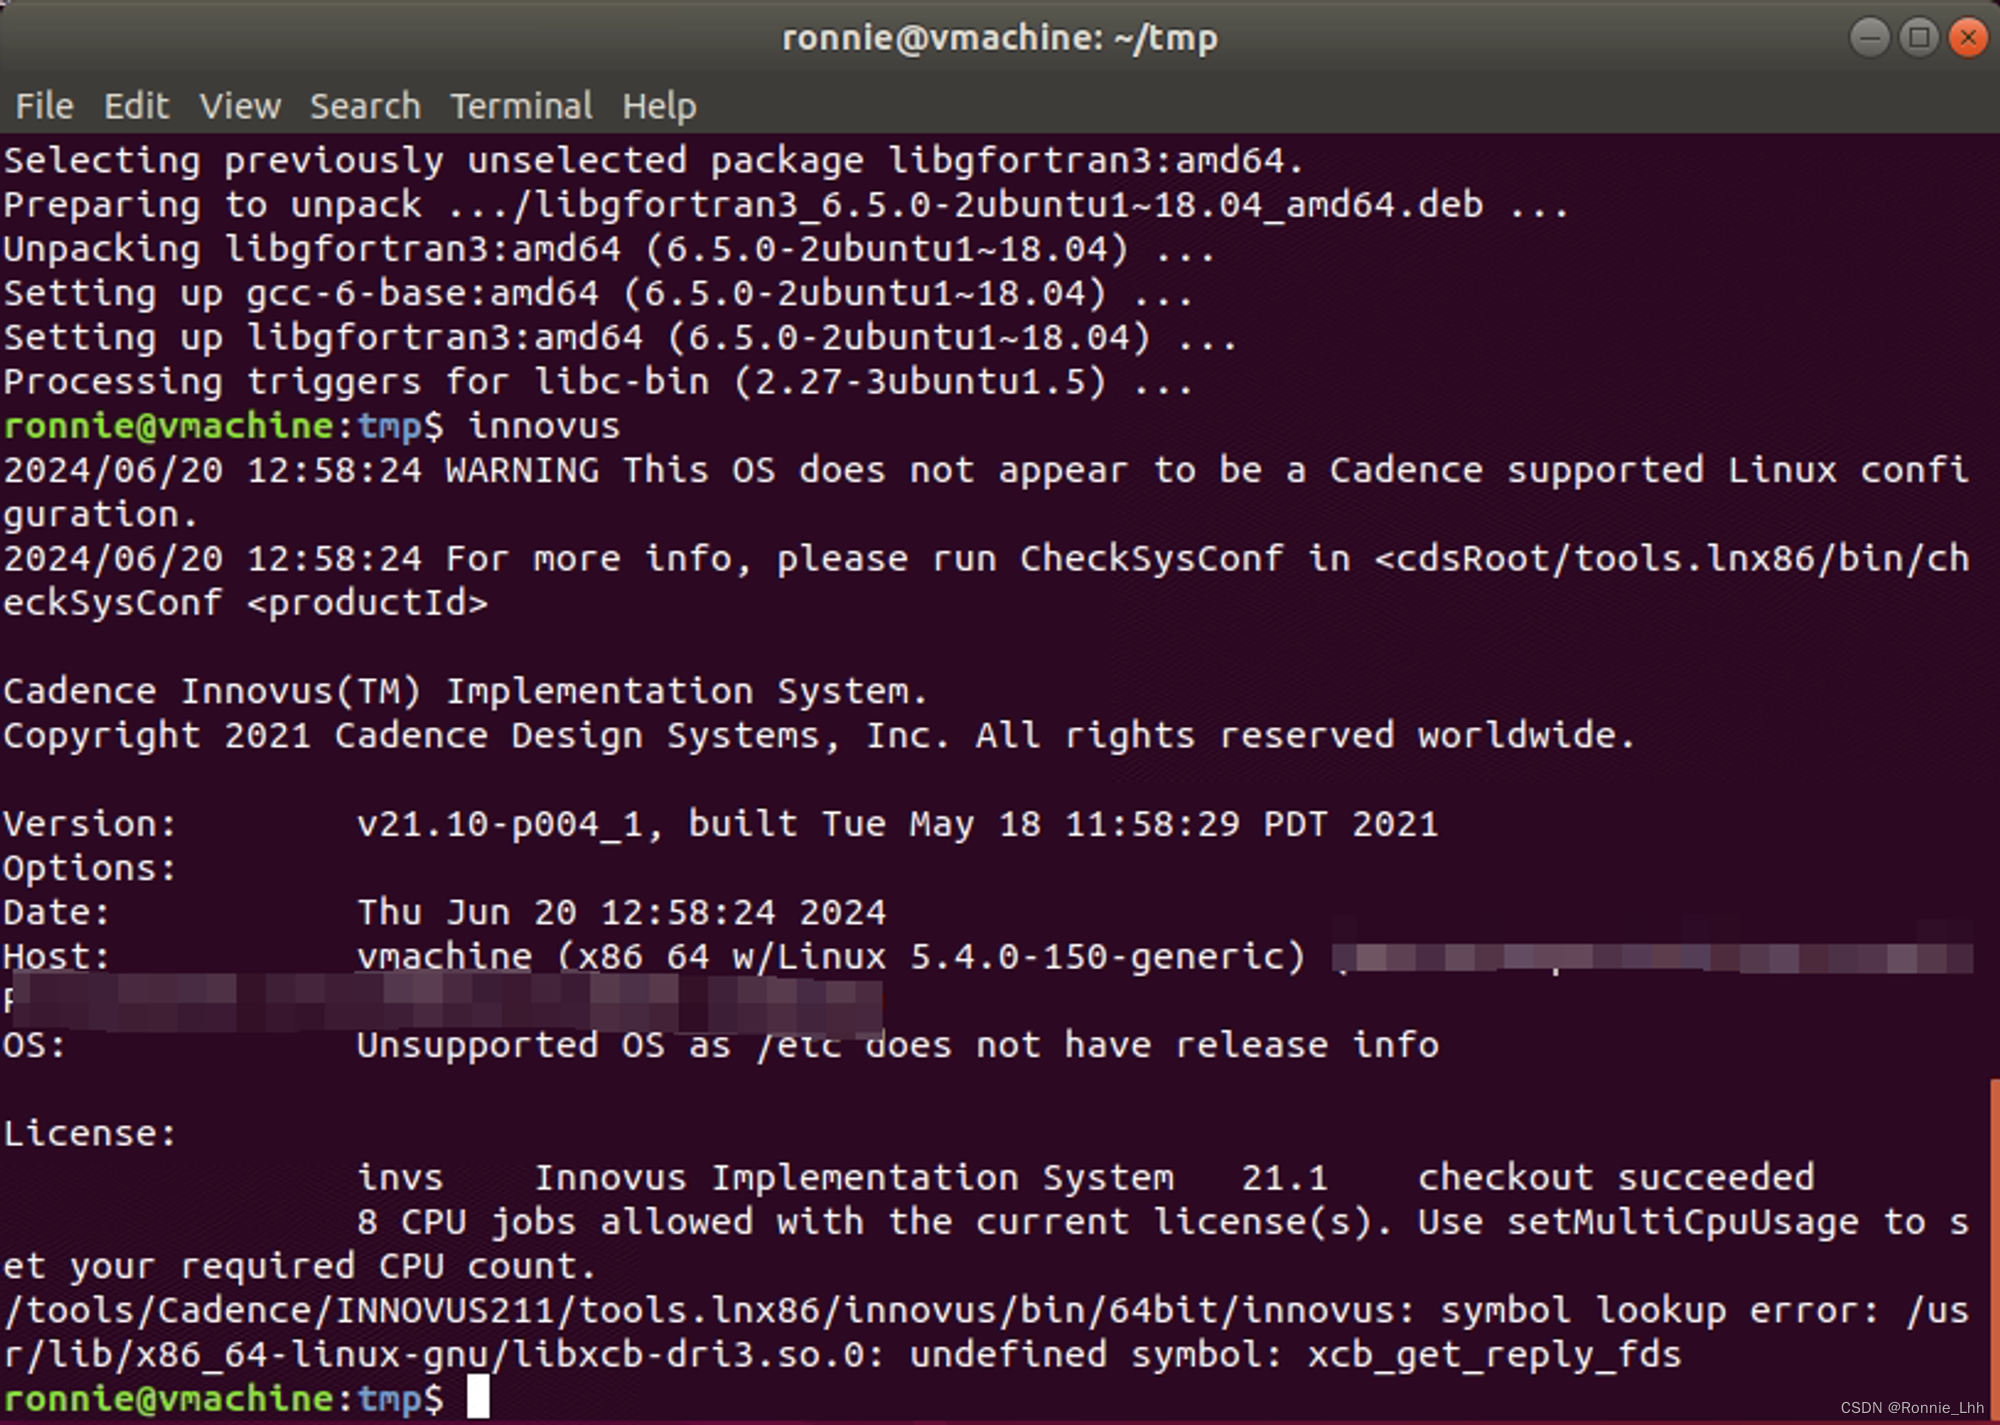Click 'Unpacking libgfortran3:amd64' line
This screenshot has width=2000, height=1425.
pos(609,249)
